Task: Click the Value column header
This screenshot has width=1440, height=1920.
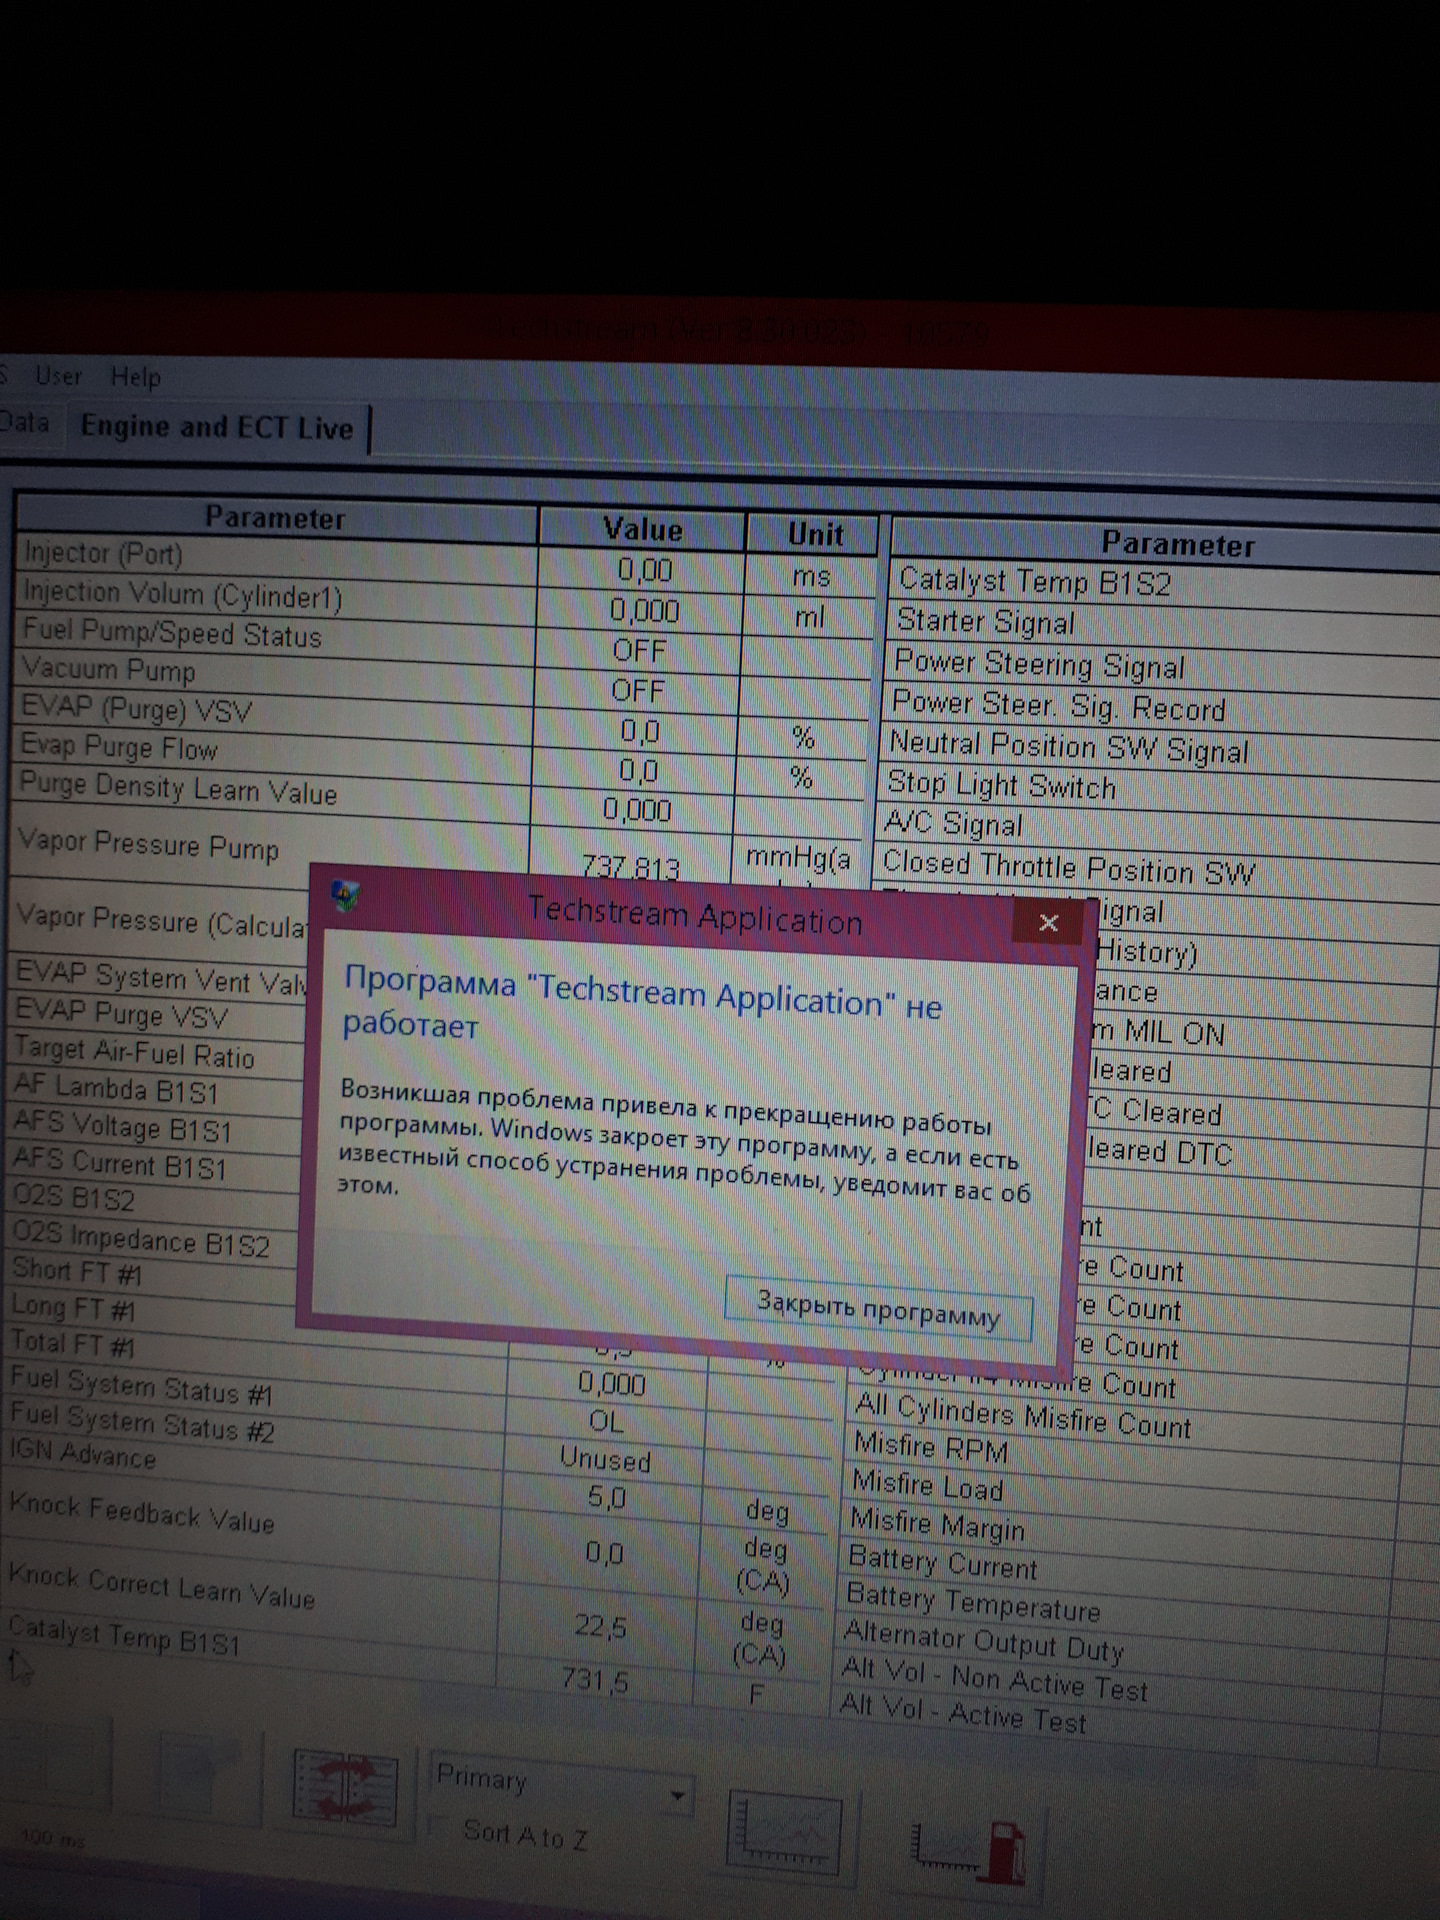Action: pos(642,529)
